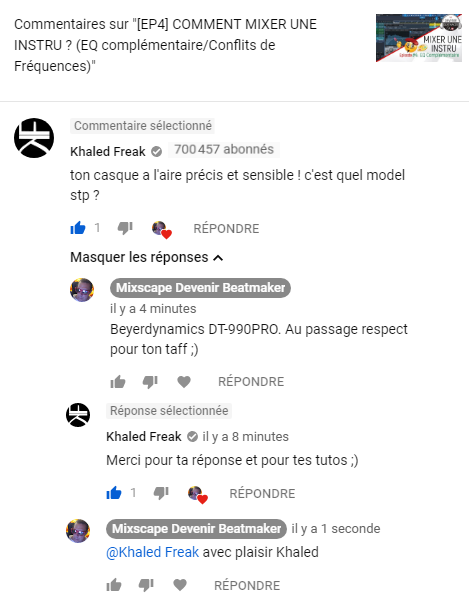The height and width of the screenshot is (600, 469).
Task: Open the MIXER UNE INSTRU video thumbnail
Action: click(x=419, y=38)
